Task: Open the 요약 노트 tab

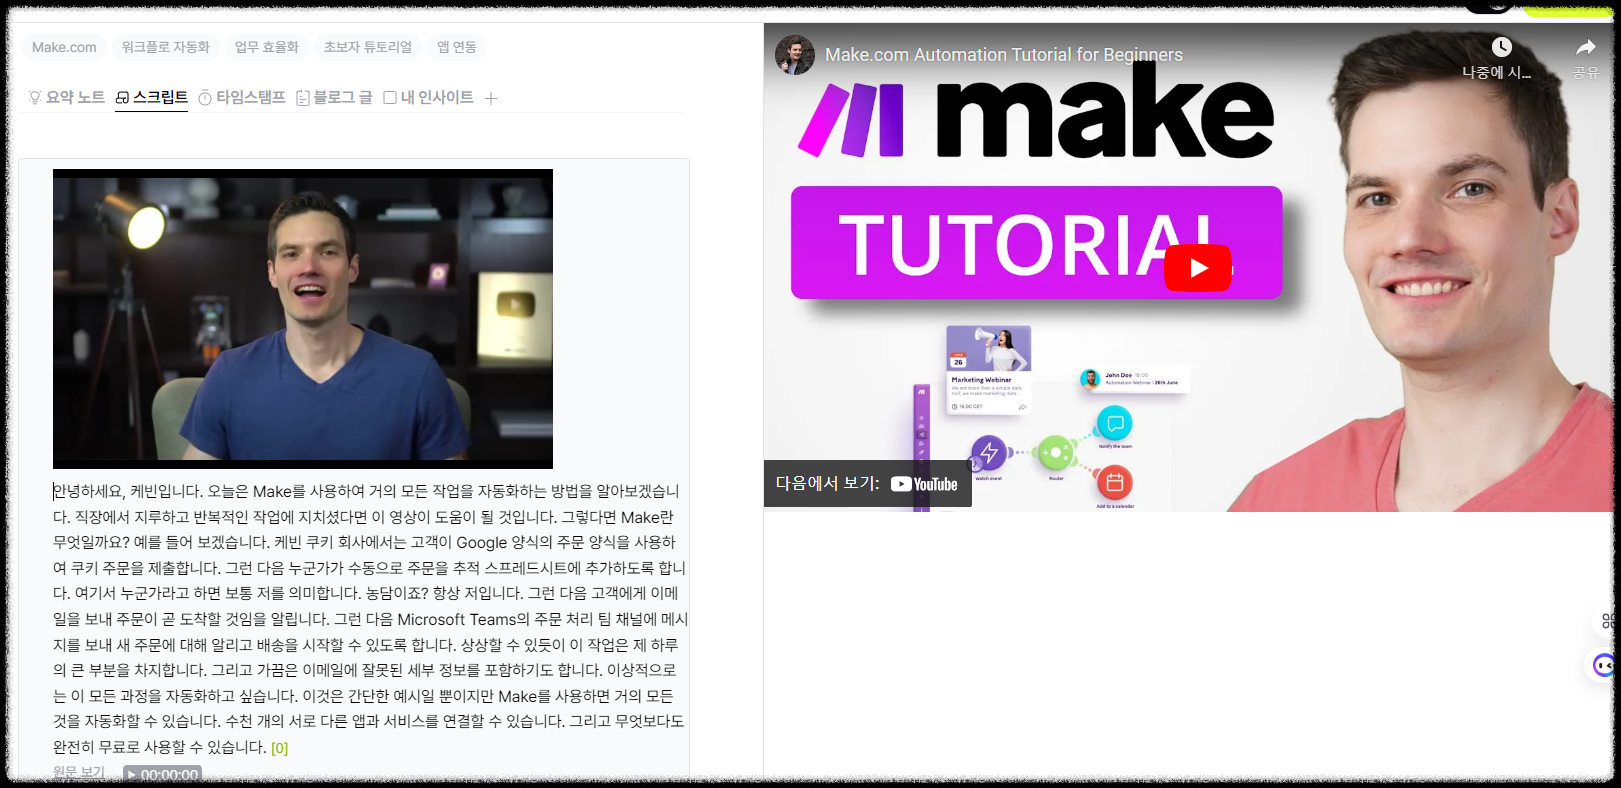Action: click(67, 97)
